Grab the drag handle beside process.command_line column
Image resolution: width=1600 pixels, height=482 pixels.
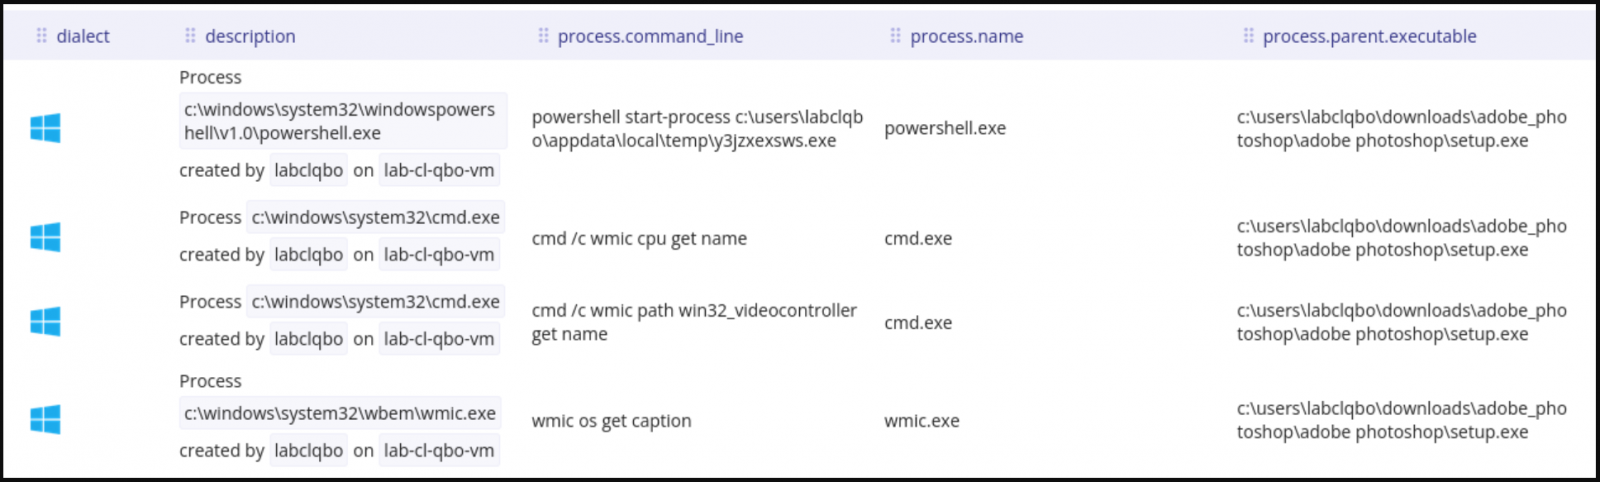(x=543, y=36)
